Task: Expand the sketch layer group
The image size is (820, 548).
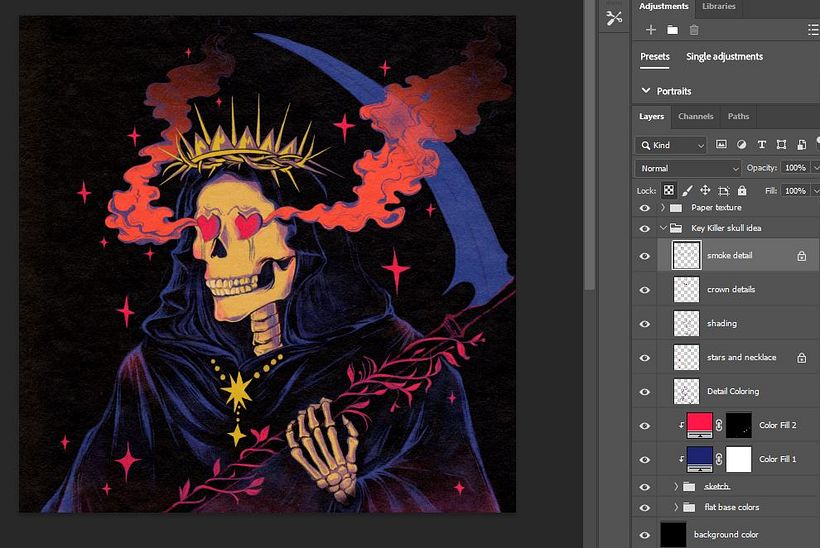Action: (x=675, y=486)
